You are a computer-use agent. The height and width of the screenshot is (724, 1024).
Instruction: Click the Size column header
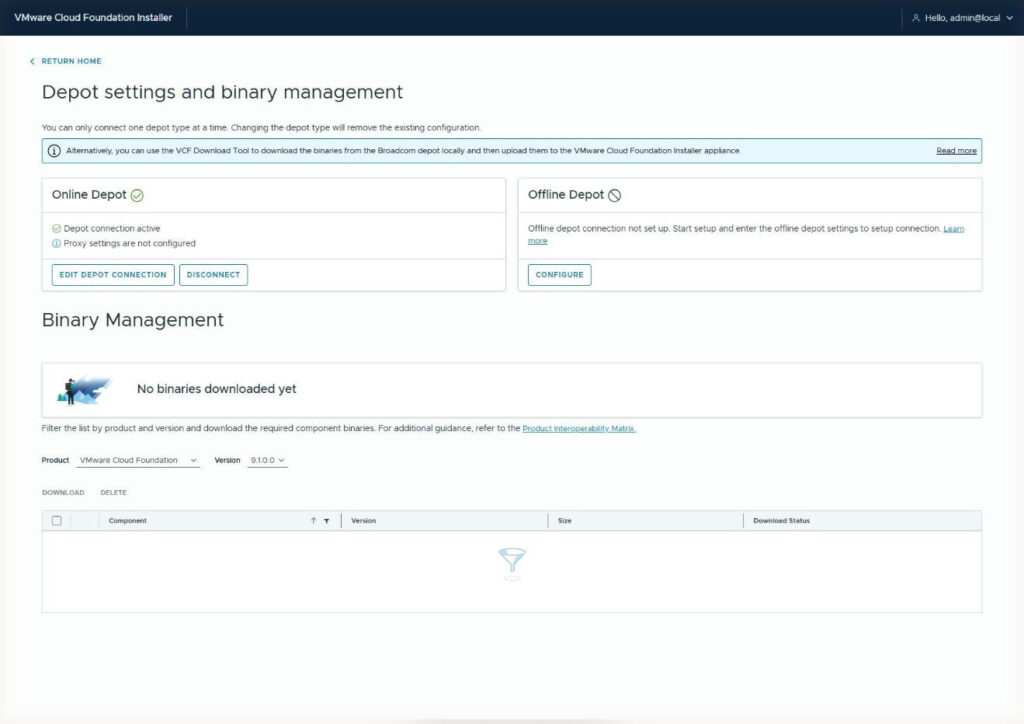click(565, 521)
